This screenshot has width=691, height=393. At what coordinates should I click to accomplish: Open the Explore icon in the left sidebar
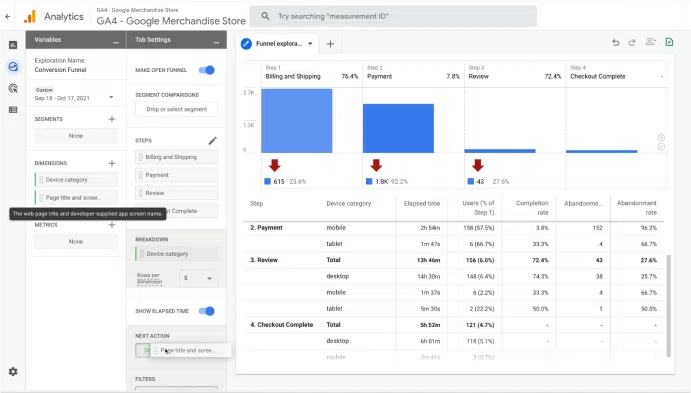(x=13, y=67)
